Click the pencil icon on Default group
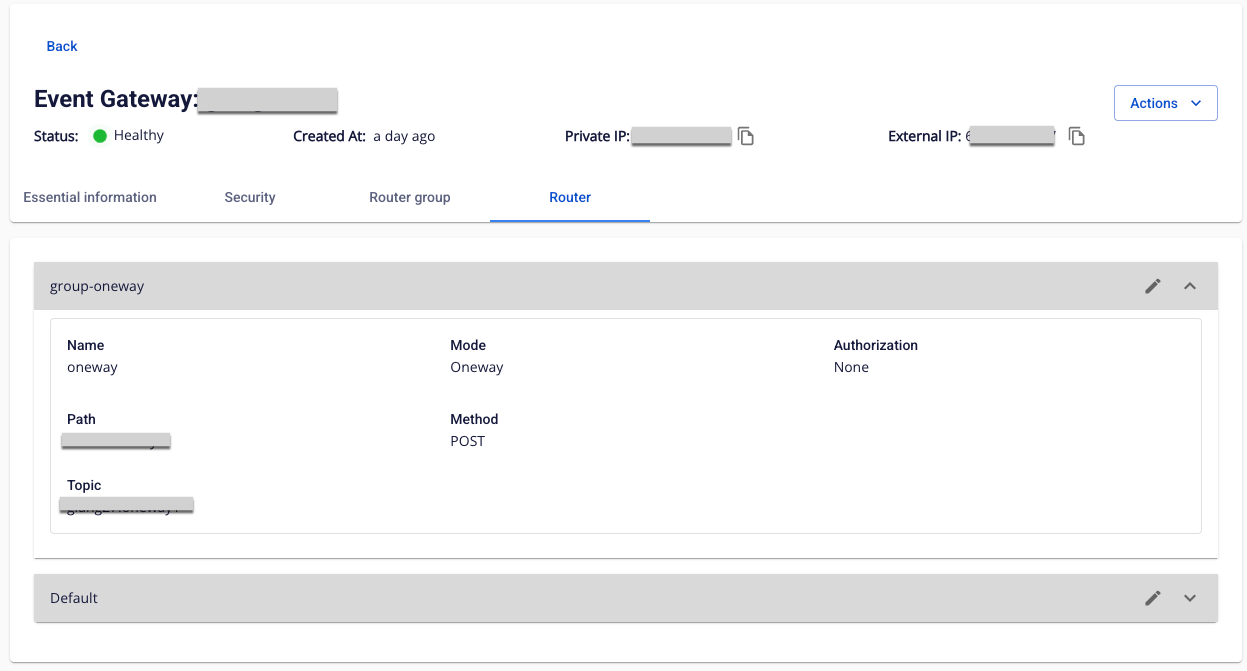1247x671 pixels. coord(1153,598)
